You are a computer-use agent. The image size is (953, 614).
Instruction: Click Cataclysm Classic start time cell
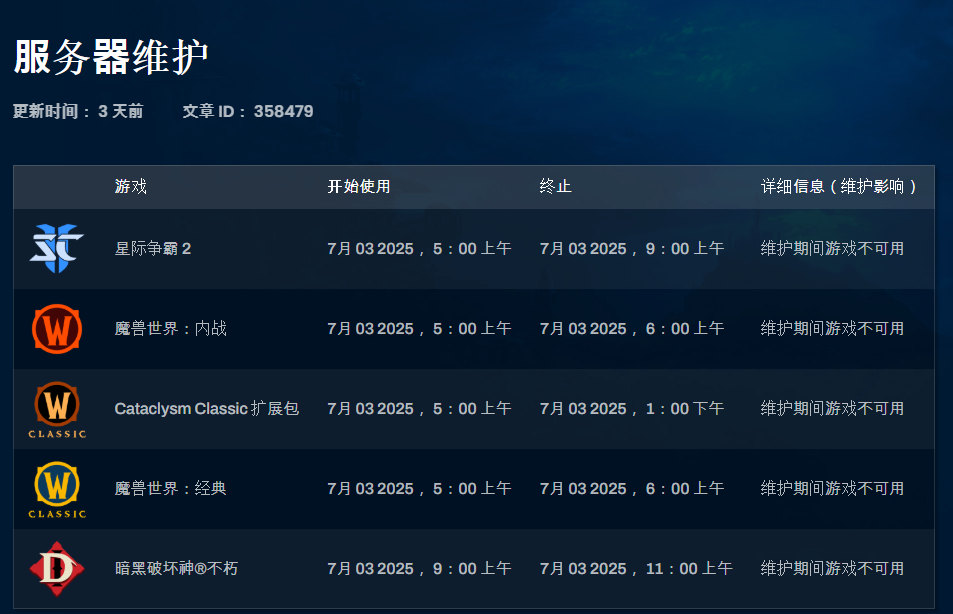coord(419,409)
